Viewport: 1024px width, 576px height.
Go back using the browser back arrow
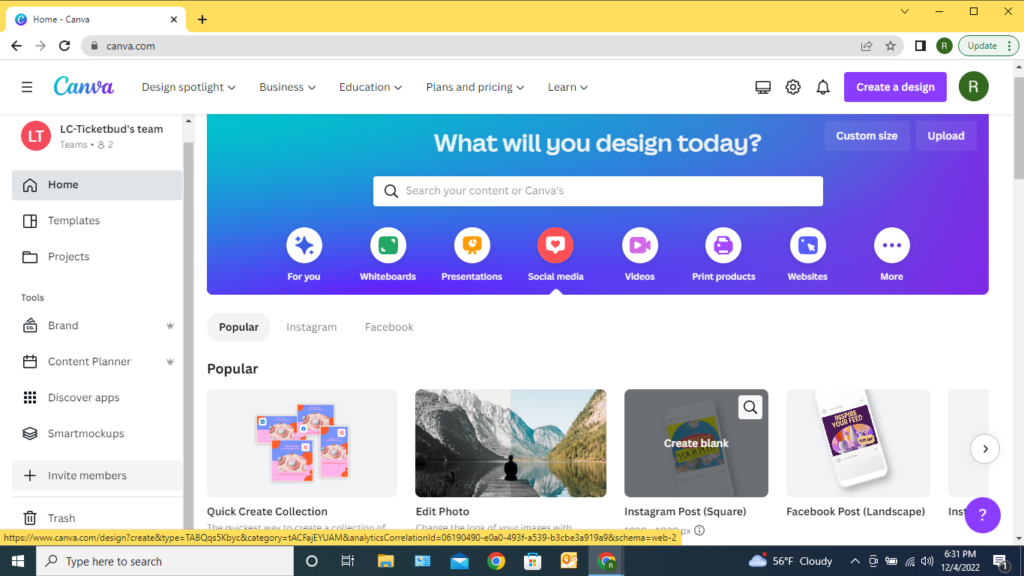point(16,46)
